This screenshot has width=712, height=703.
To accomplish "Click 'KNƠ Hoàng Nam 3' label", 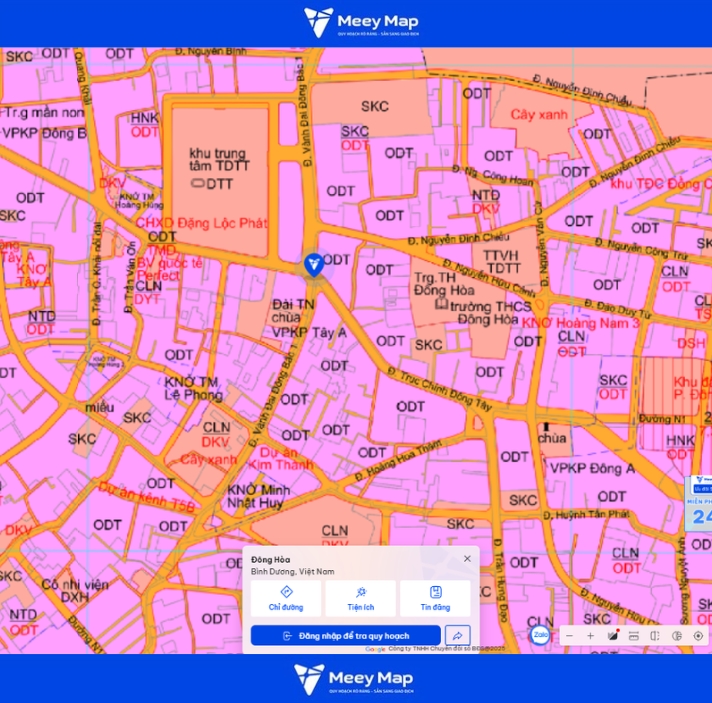I will 580,323.
